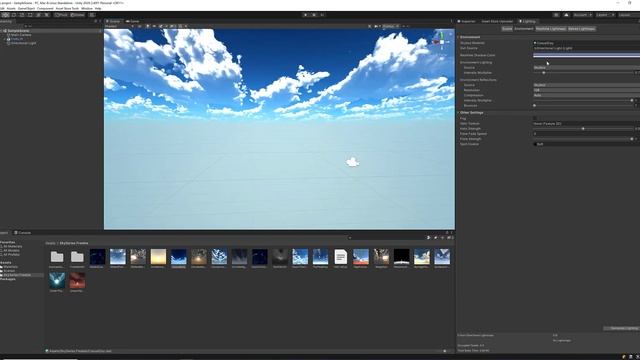Open the Gizmos dropdown in Scene view
The image size is (640, 360).
pos(391,26)
